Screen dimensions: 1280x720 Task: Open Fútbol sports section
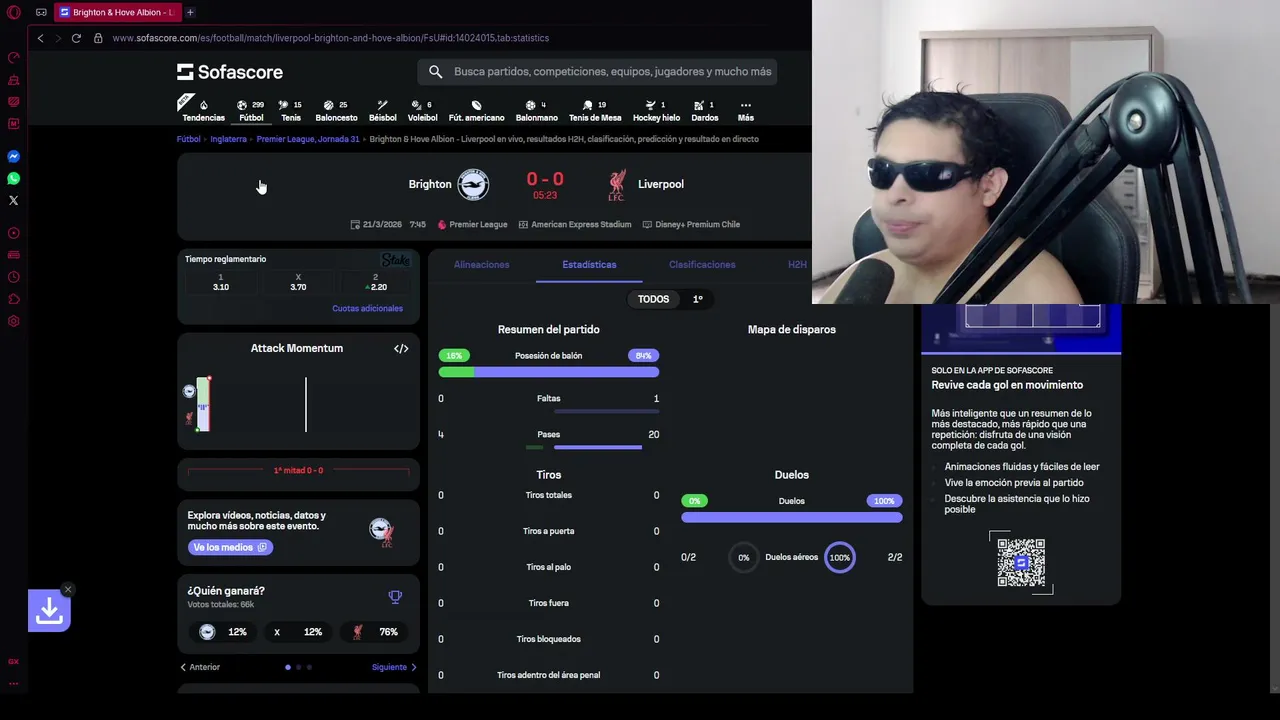point(251,110)
